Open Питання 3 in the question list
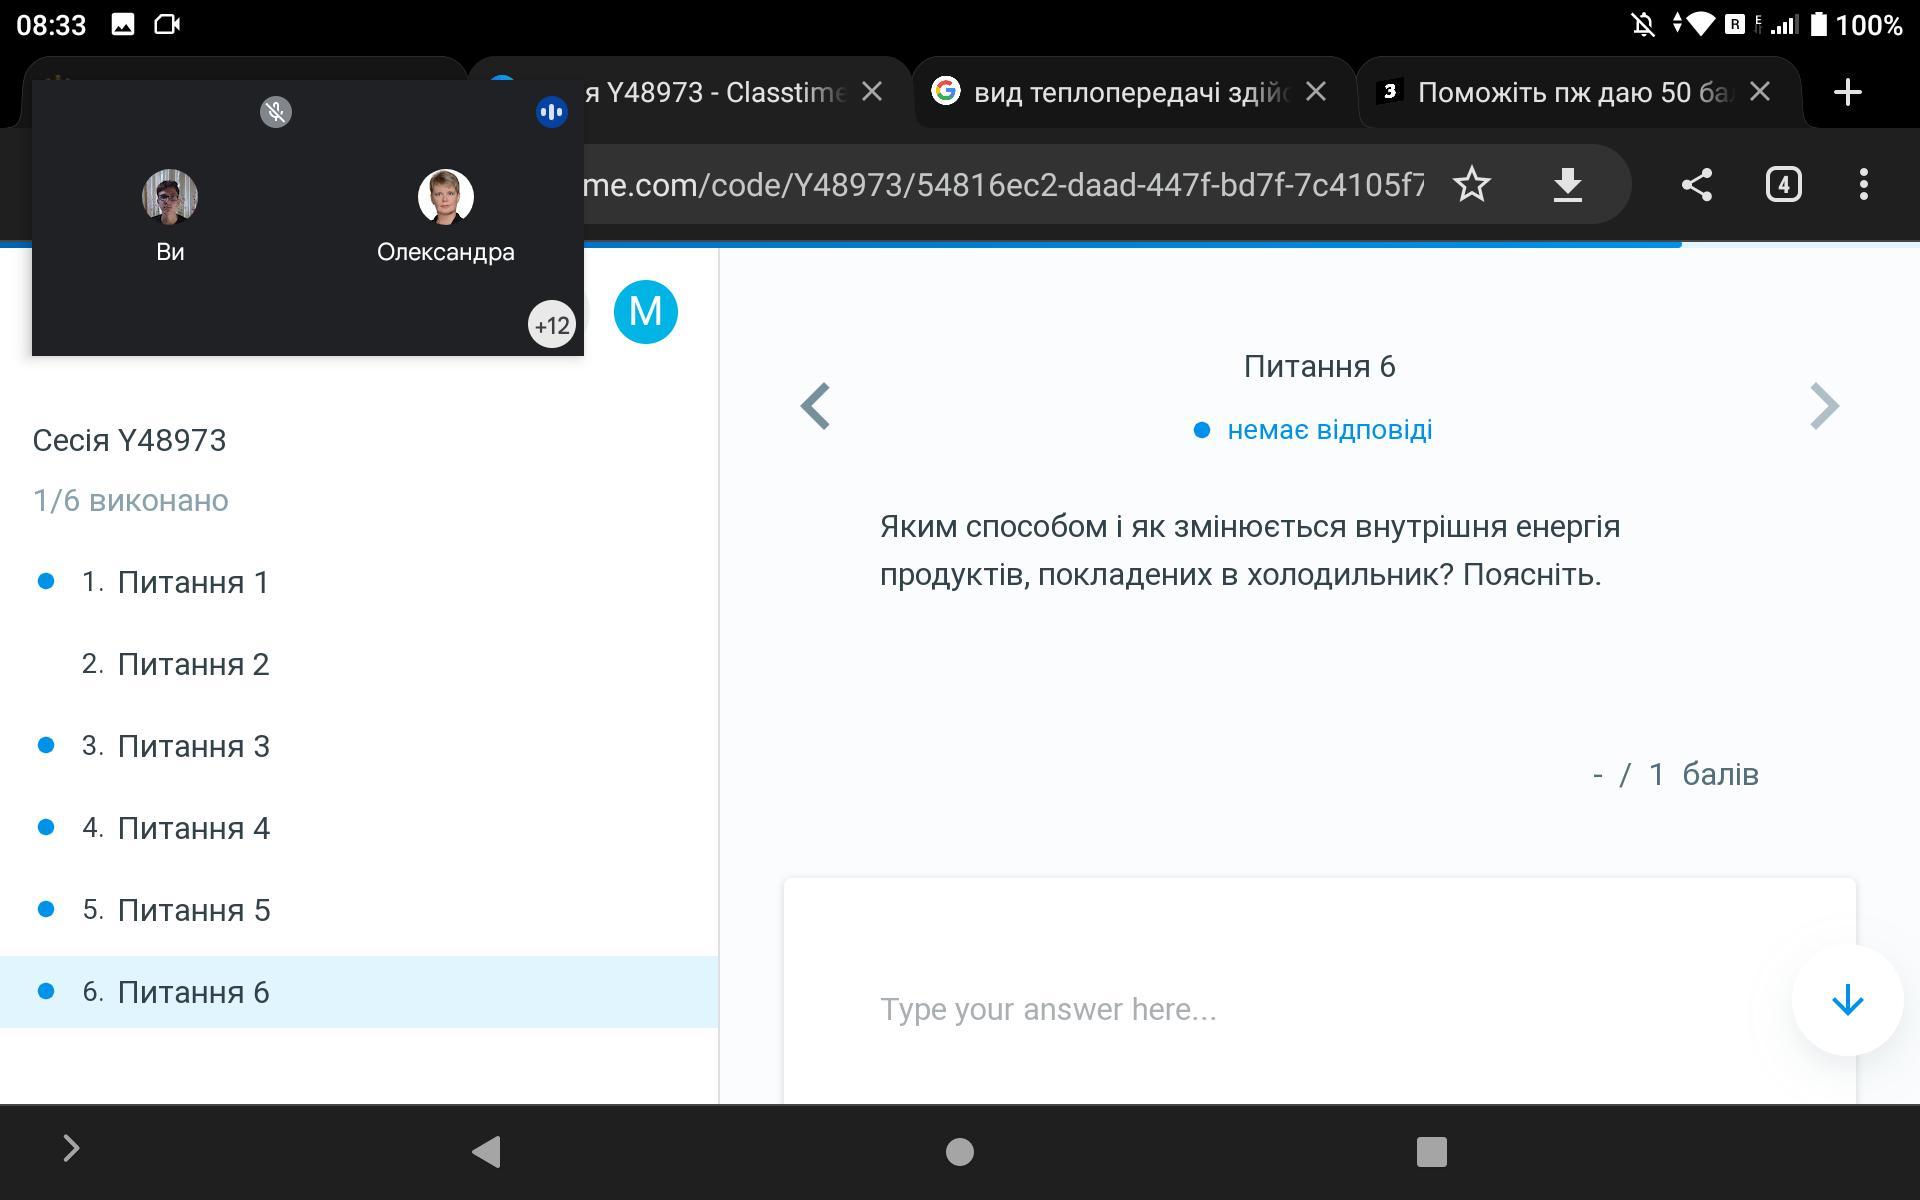1920x1200 pixels. tap(193, 746)
